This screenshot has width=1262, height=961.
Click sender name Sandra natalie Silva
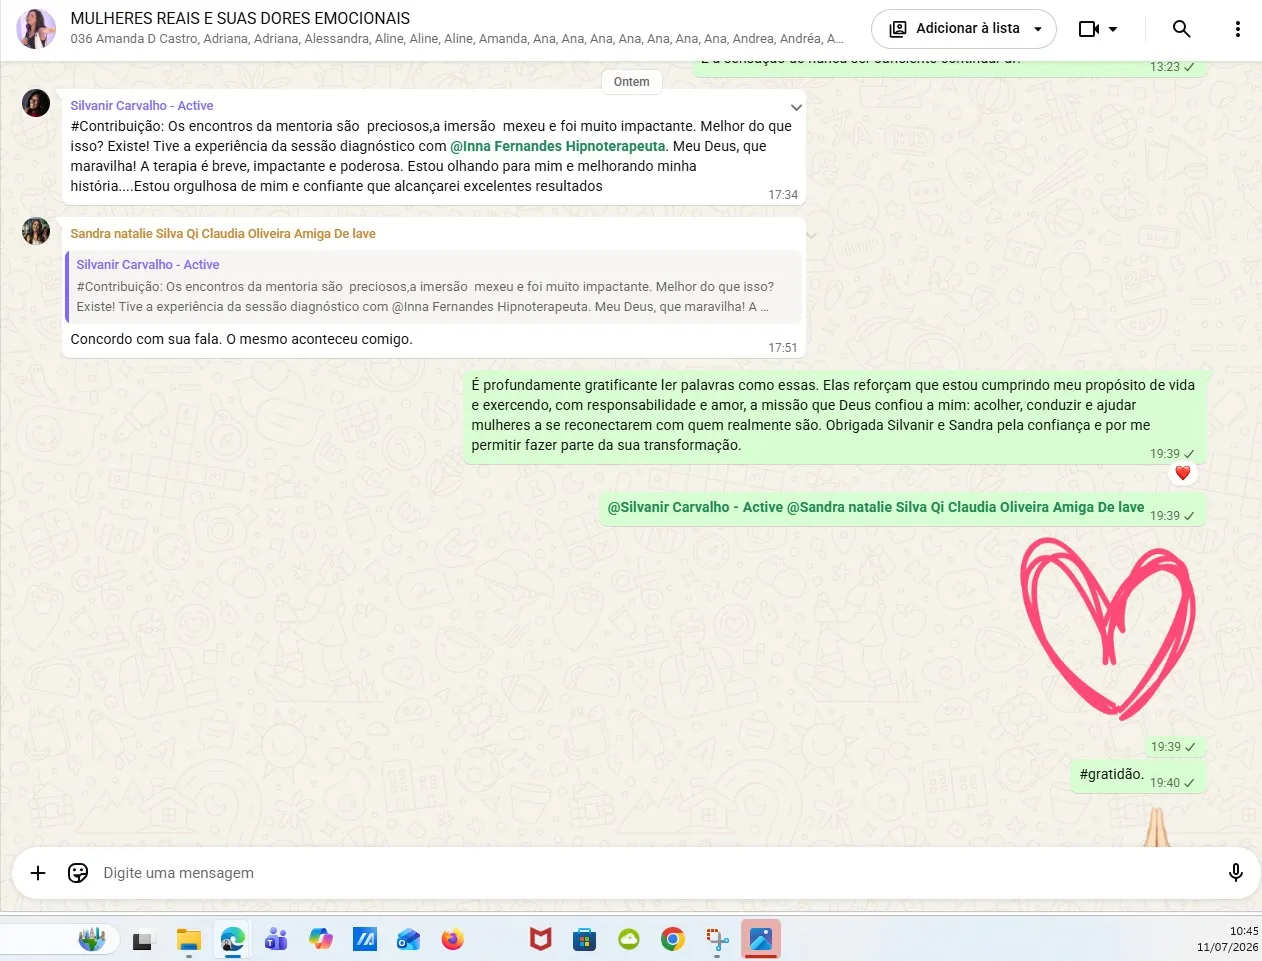(223, 233)
